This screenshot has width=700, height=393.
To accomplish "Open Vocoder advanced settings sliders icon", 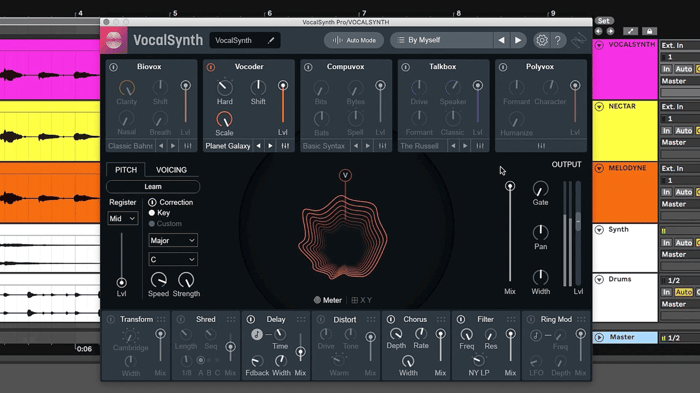I will tap(285, 146).
